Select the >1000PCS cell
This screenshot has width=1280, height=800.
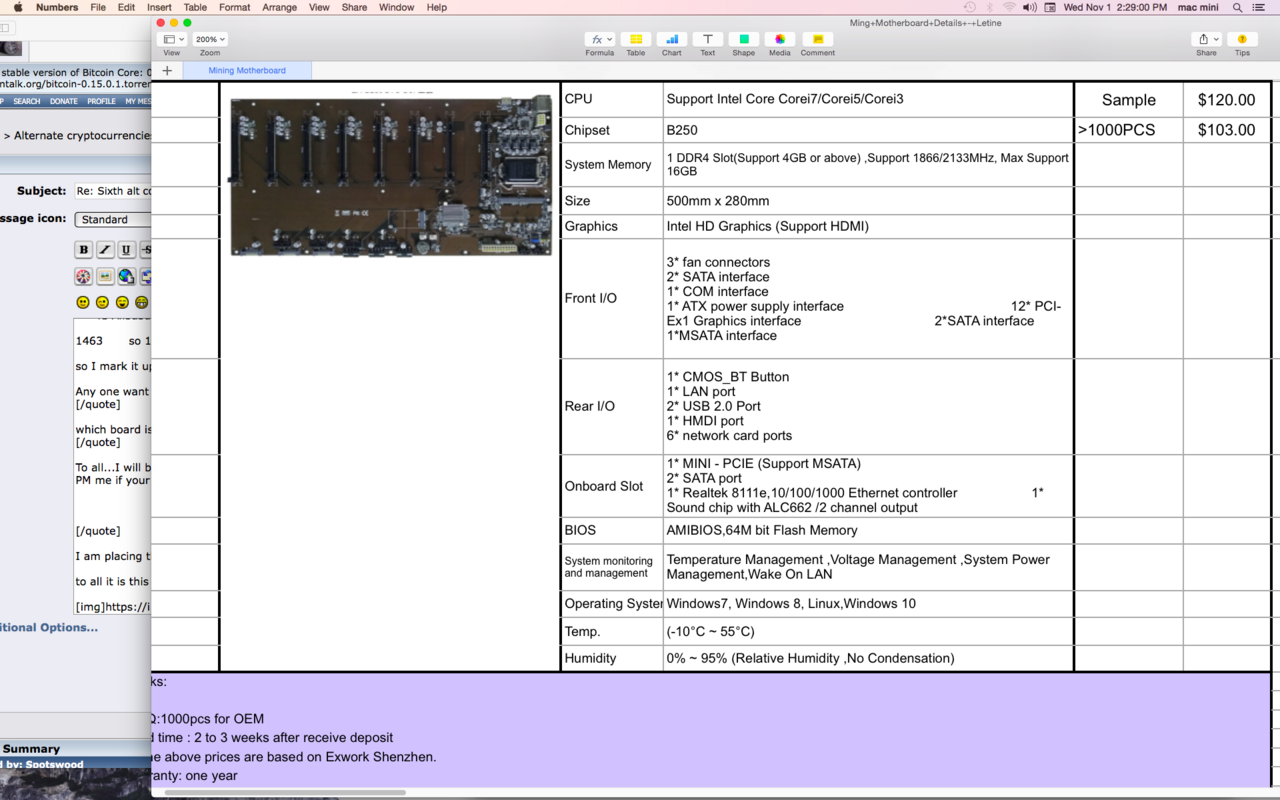pyautogui.click(x=1129, y=130)
